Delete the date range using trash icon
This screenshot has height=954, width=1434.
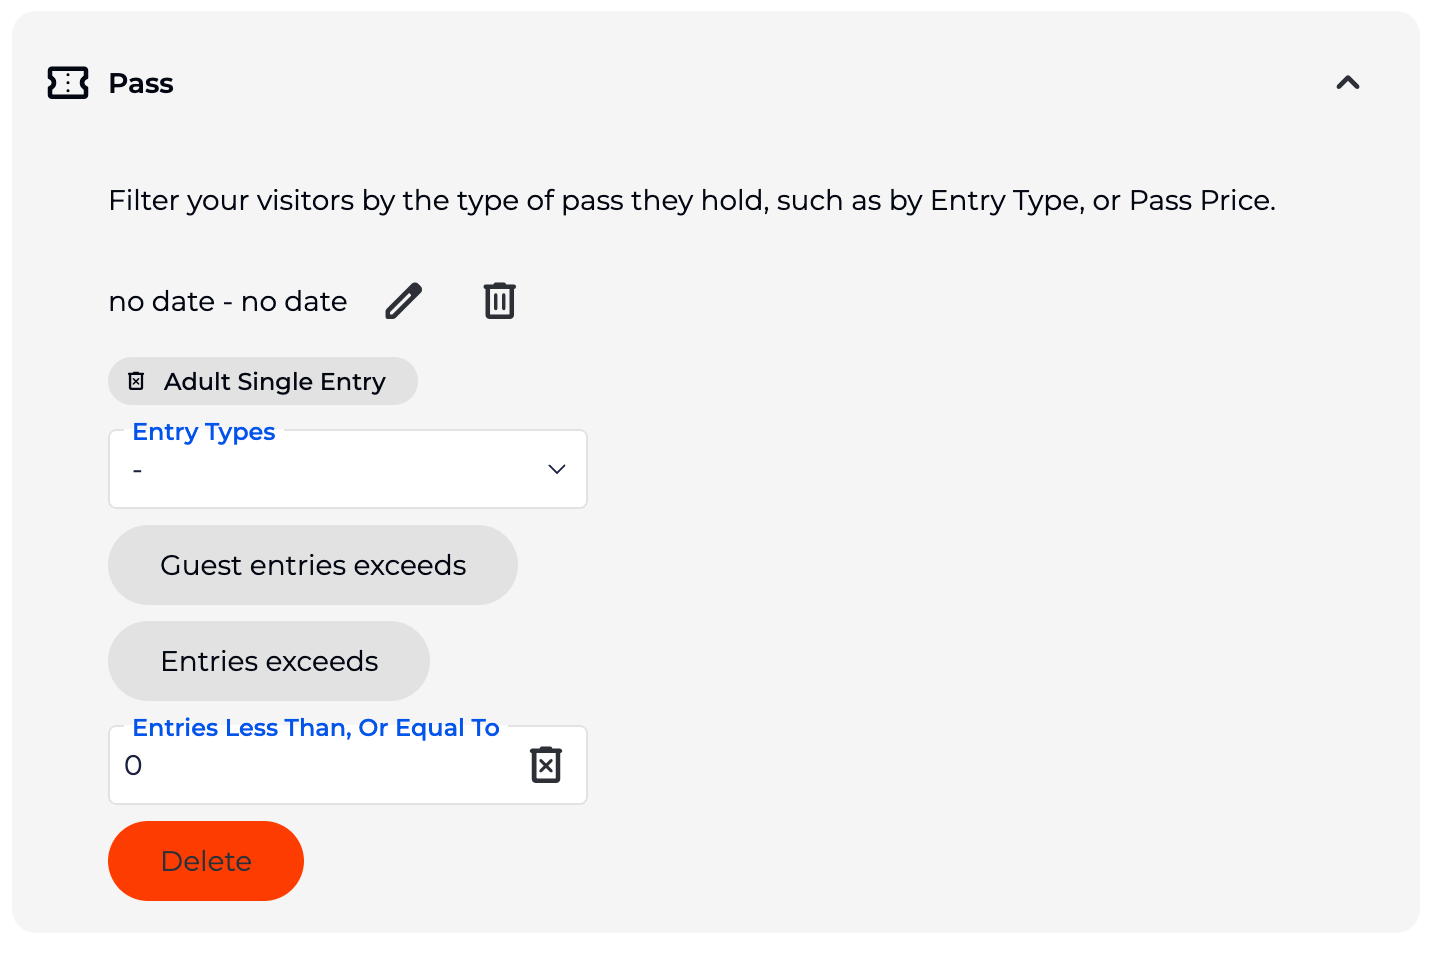pos(499,301)
